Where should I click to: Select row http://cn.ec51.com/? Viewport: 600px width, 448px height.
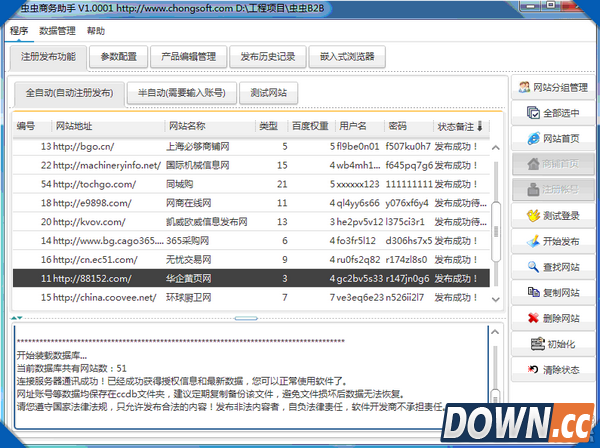[251, 259]
